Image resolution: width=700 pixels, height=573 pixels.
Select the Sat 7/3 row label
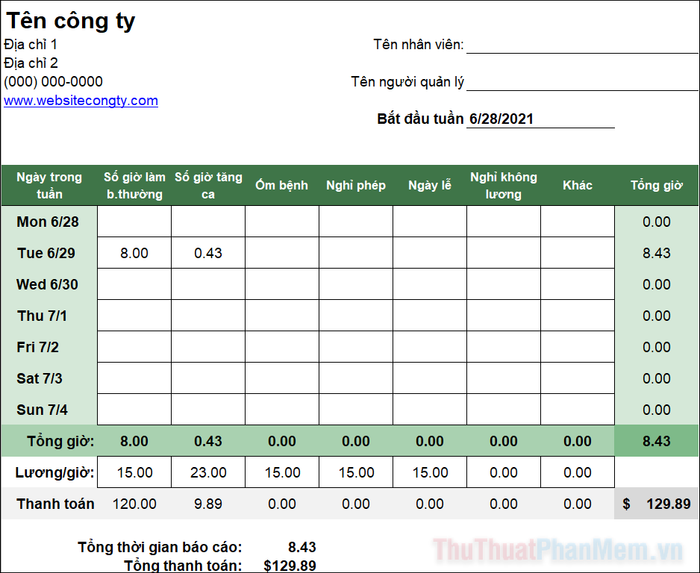click(39, 378)
